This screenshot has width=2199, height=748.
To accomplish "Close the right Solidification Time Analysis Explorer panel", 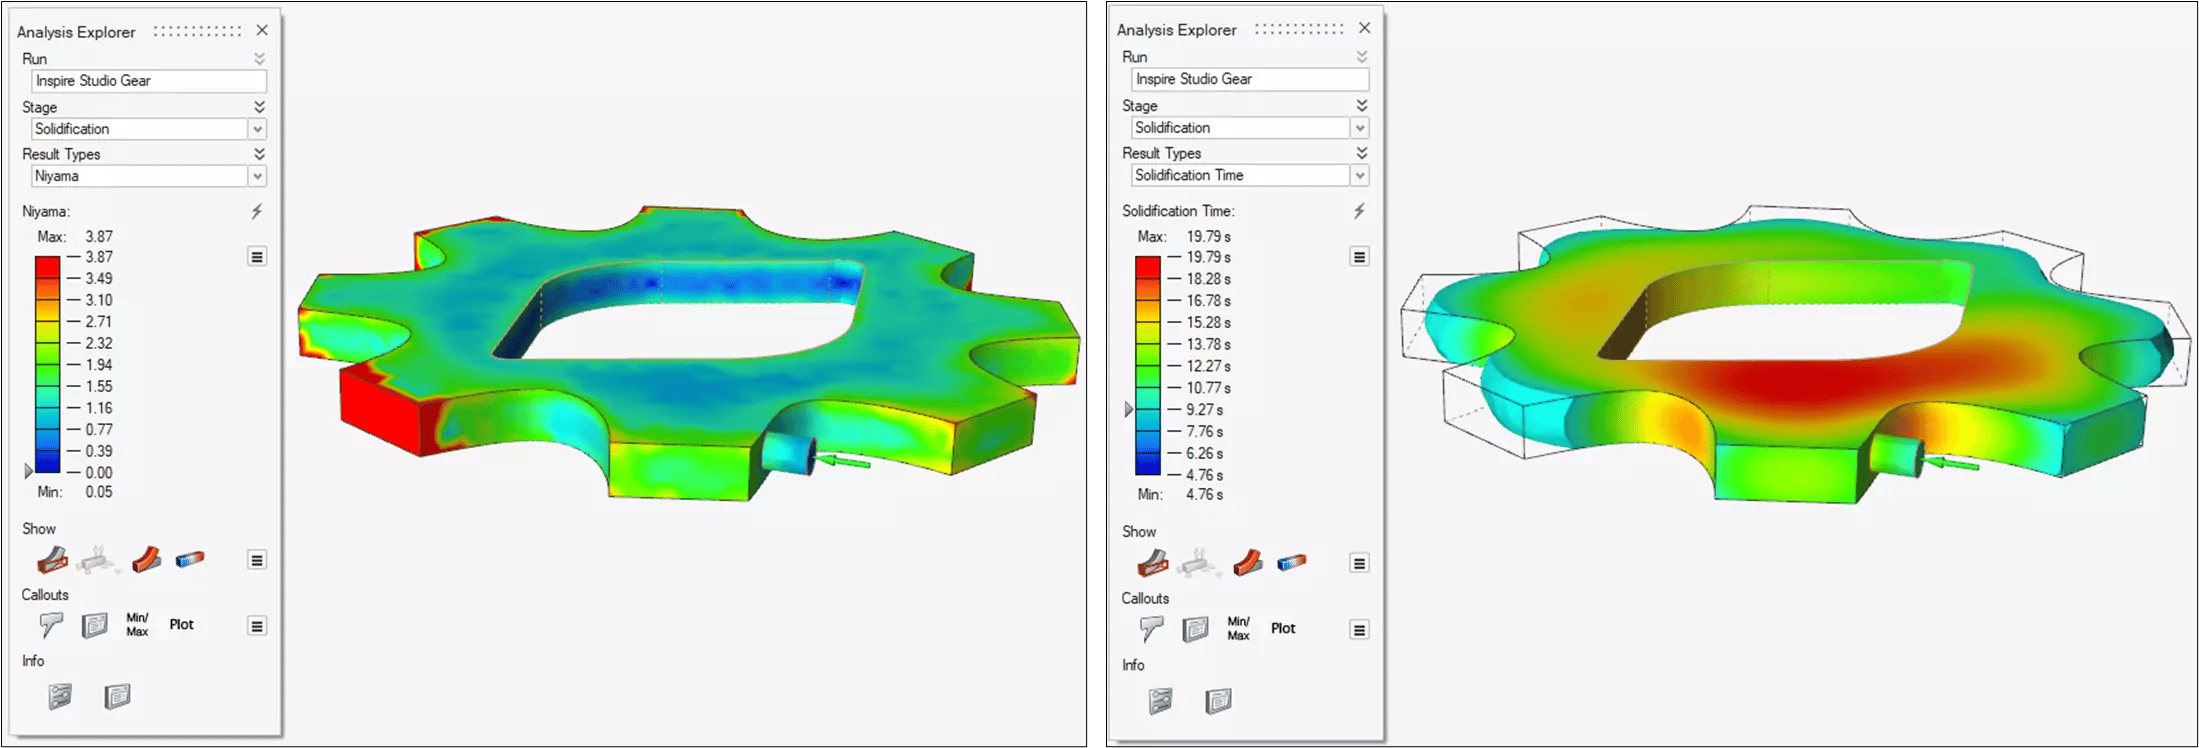I will tap(1364, 28).
